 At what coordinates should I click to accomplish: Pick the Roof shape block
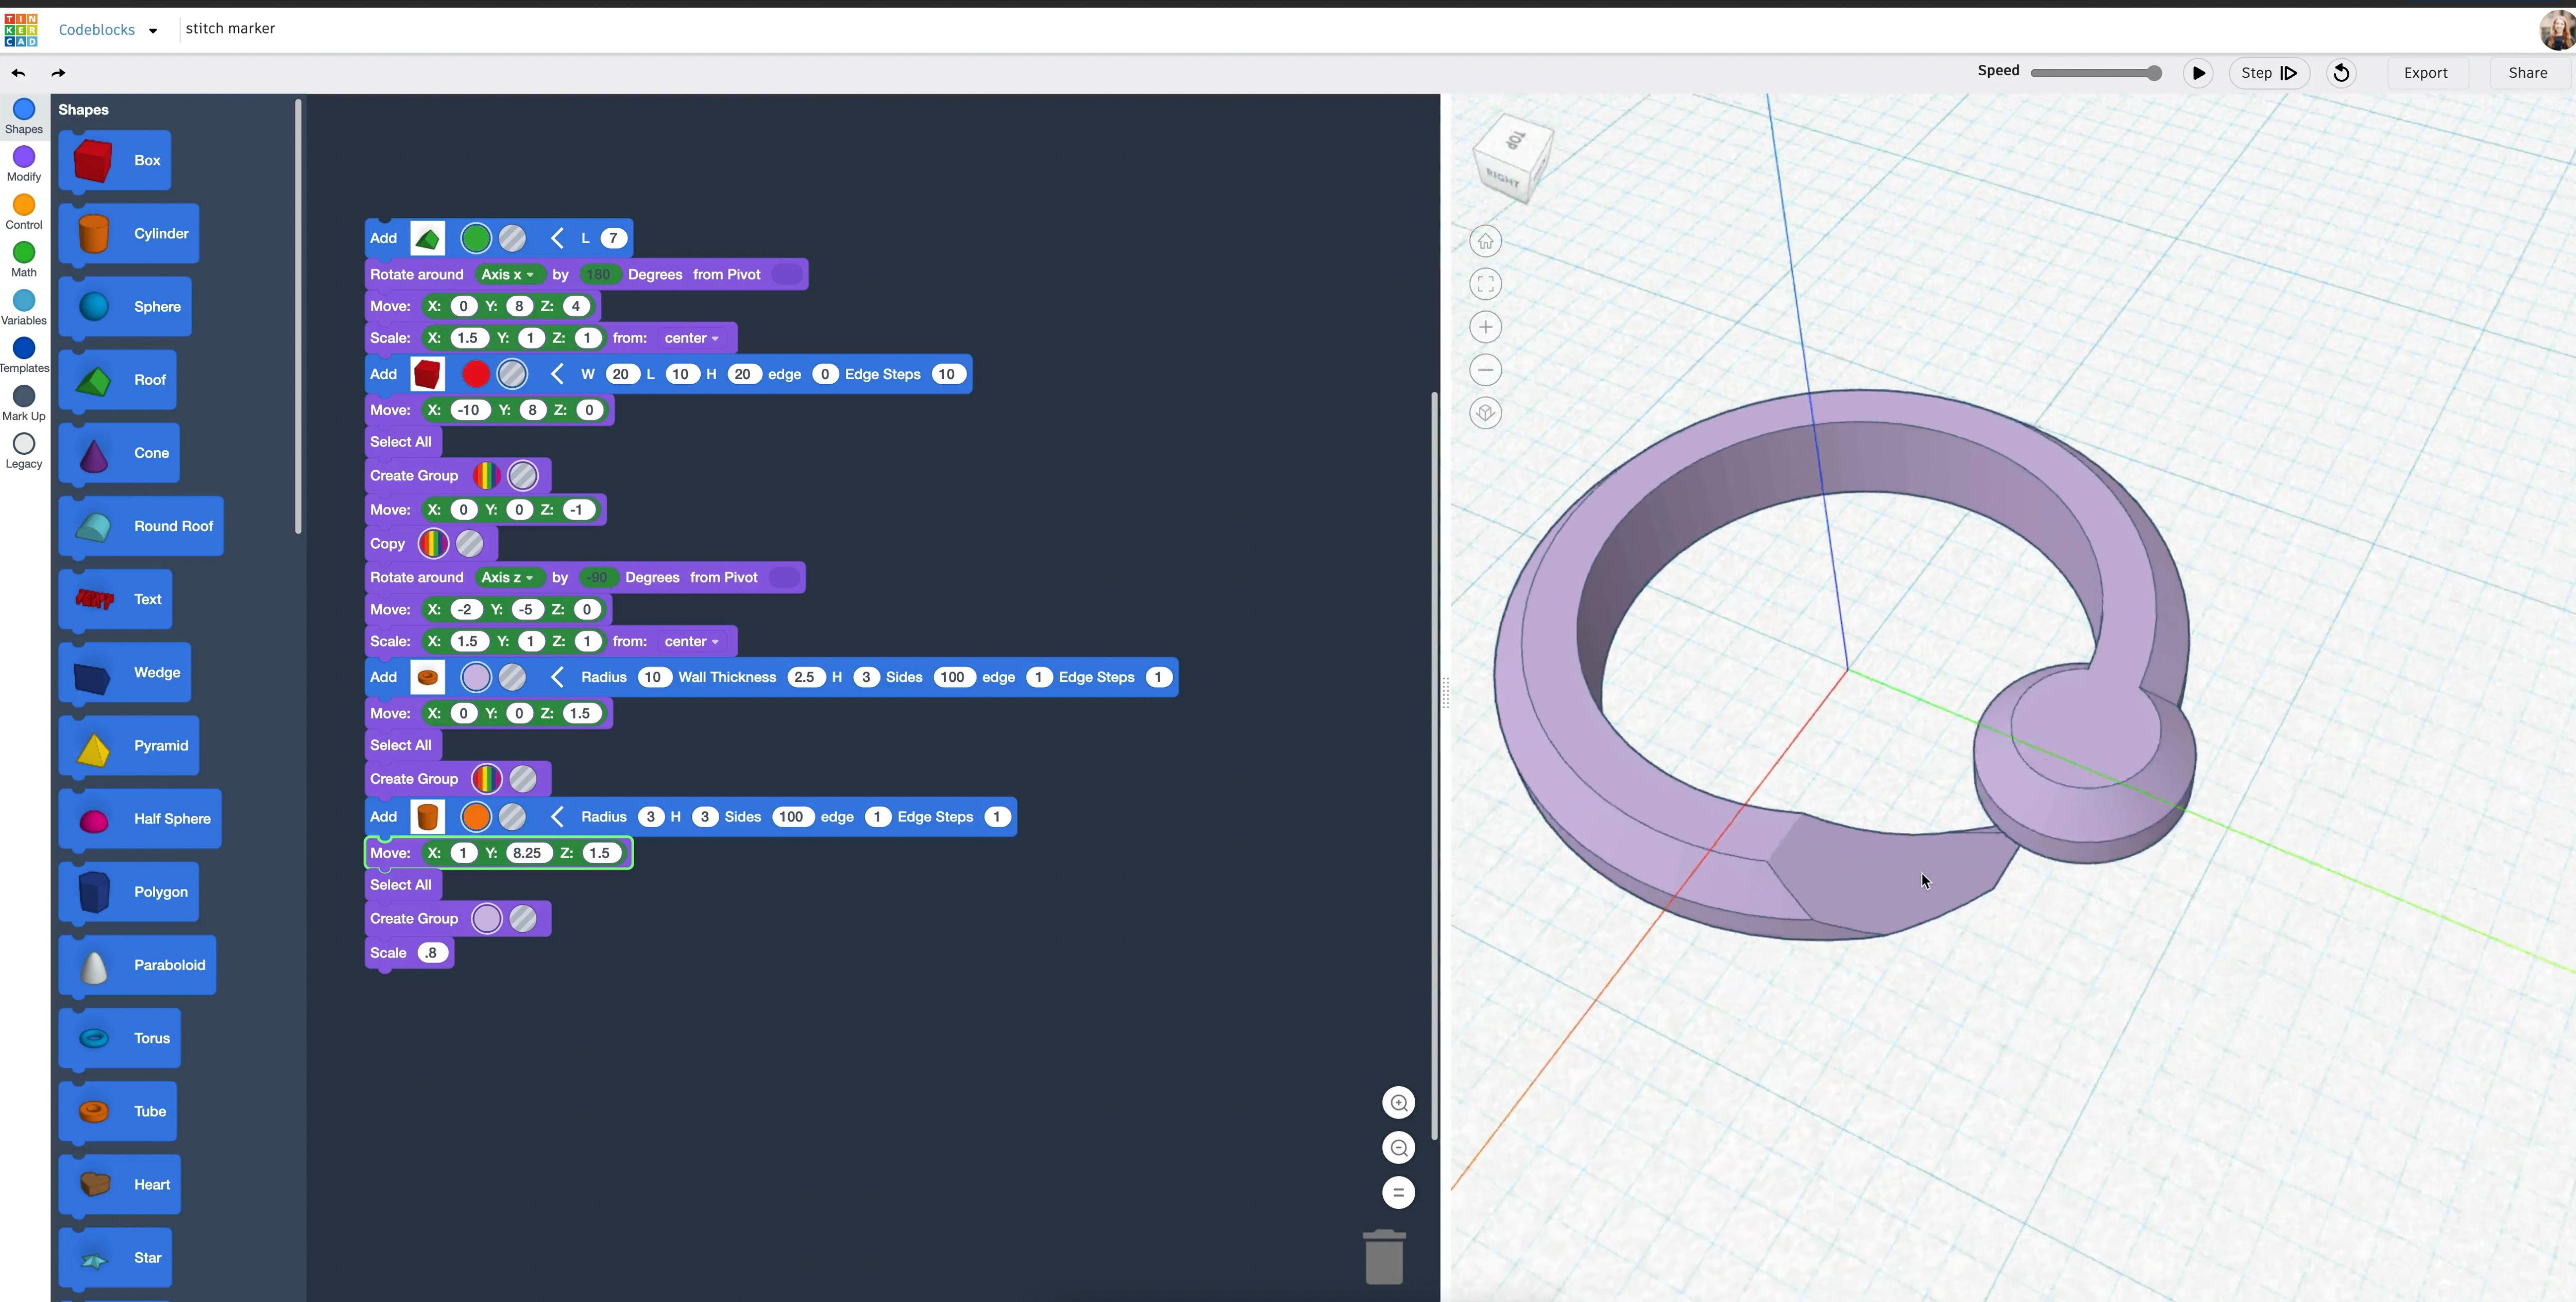pos(118,380)
